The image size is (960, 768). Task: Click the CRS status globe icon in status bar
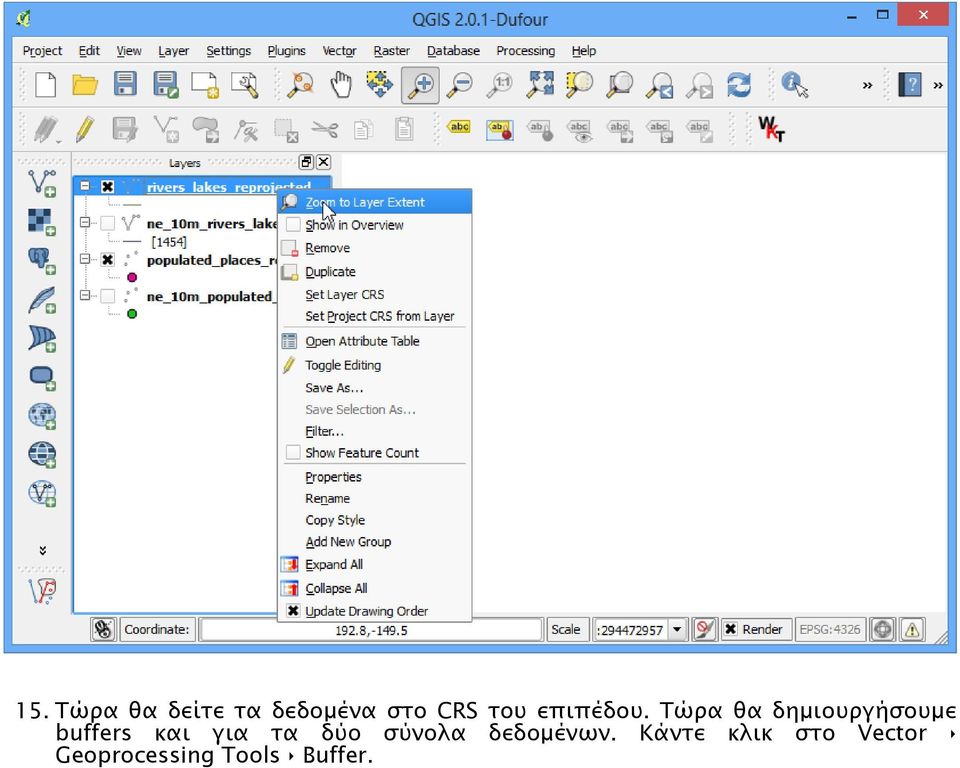882,630
